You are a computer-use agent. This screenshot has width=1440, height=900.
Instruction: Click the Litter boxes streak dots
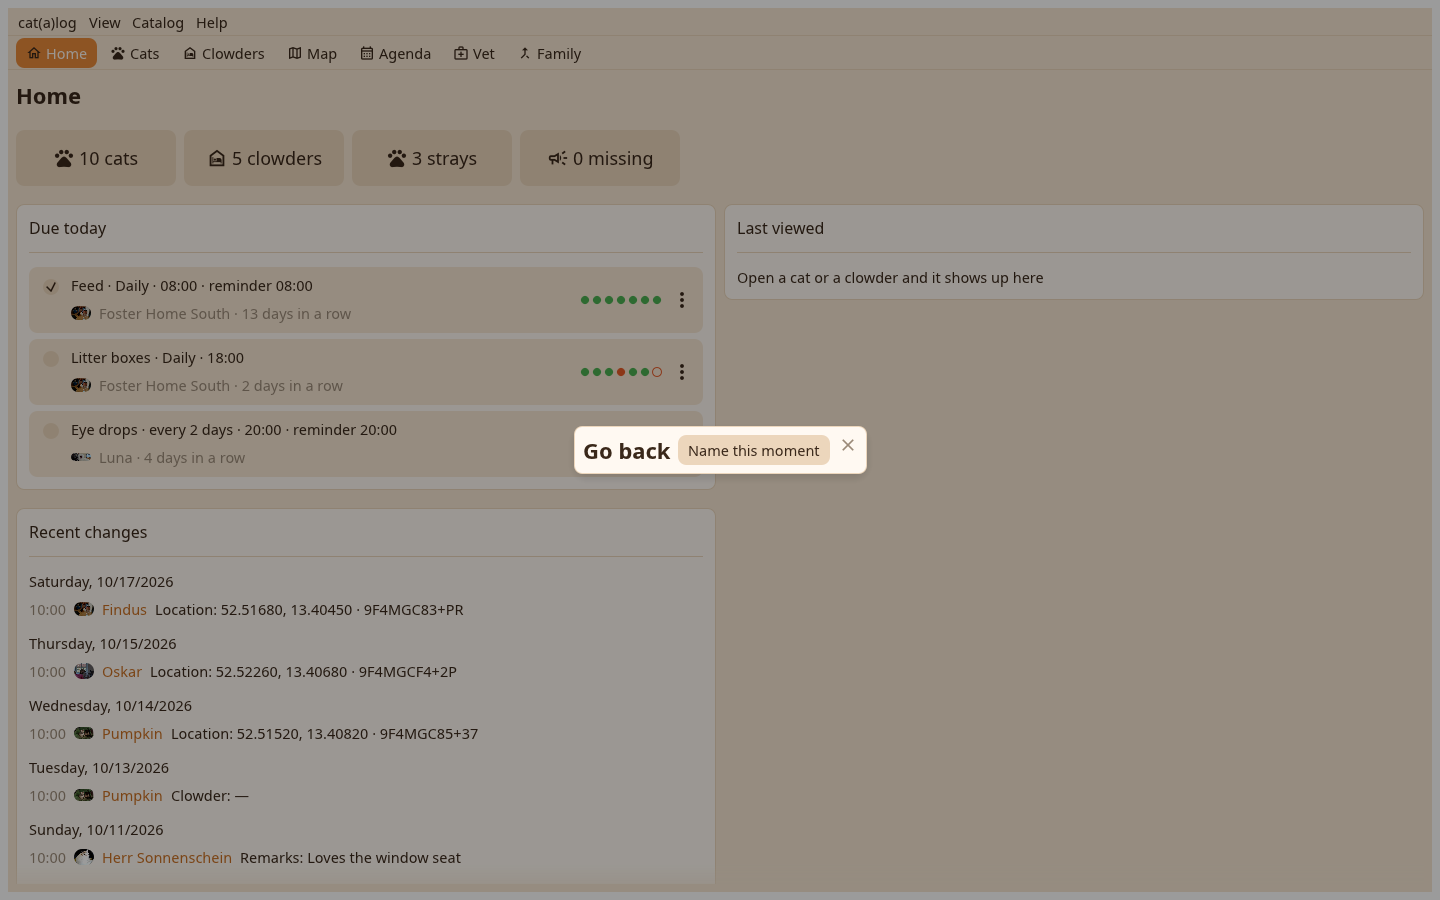(x=621, y=372)
